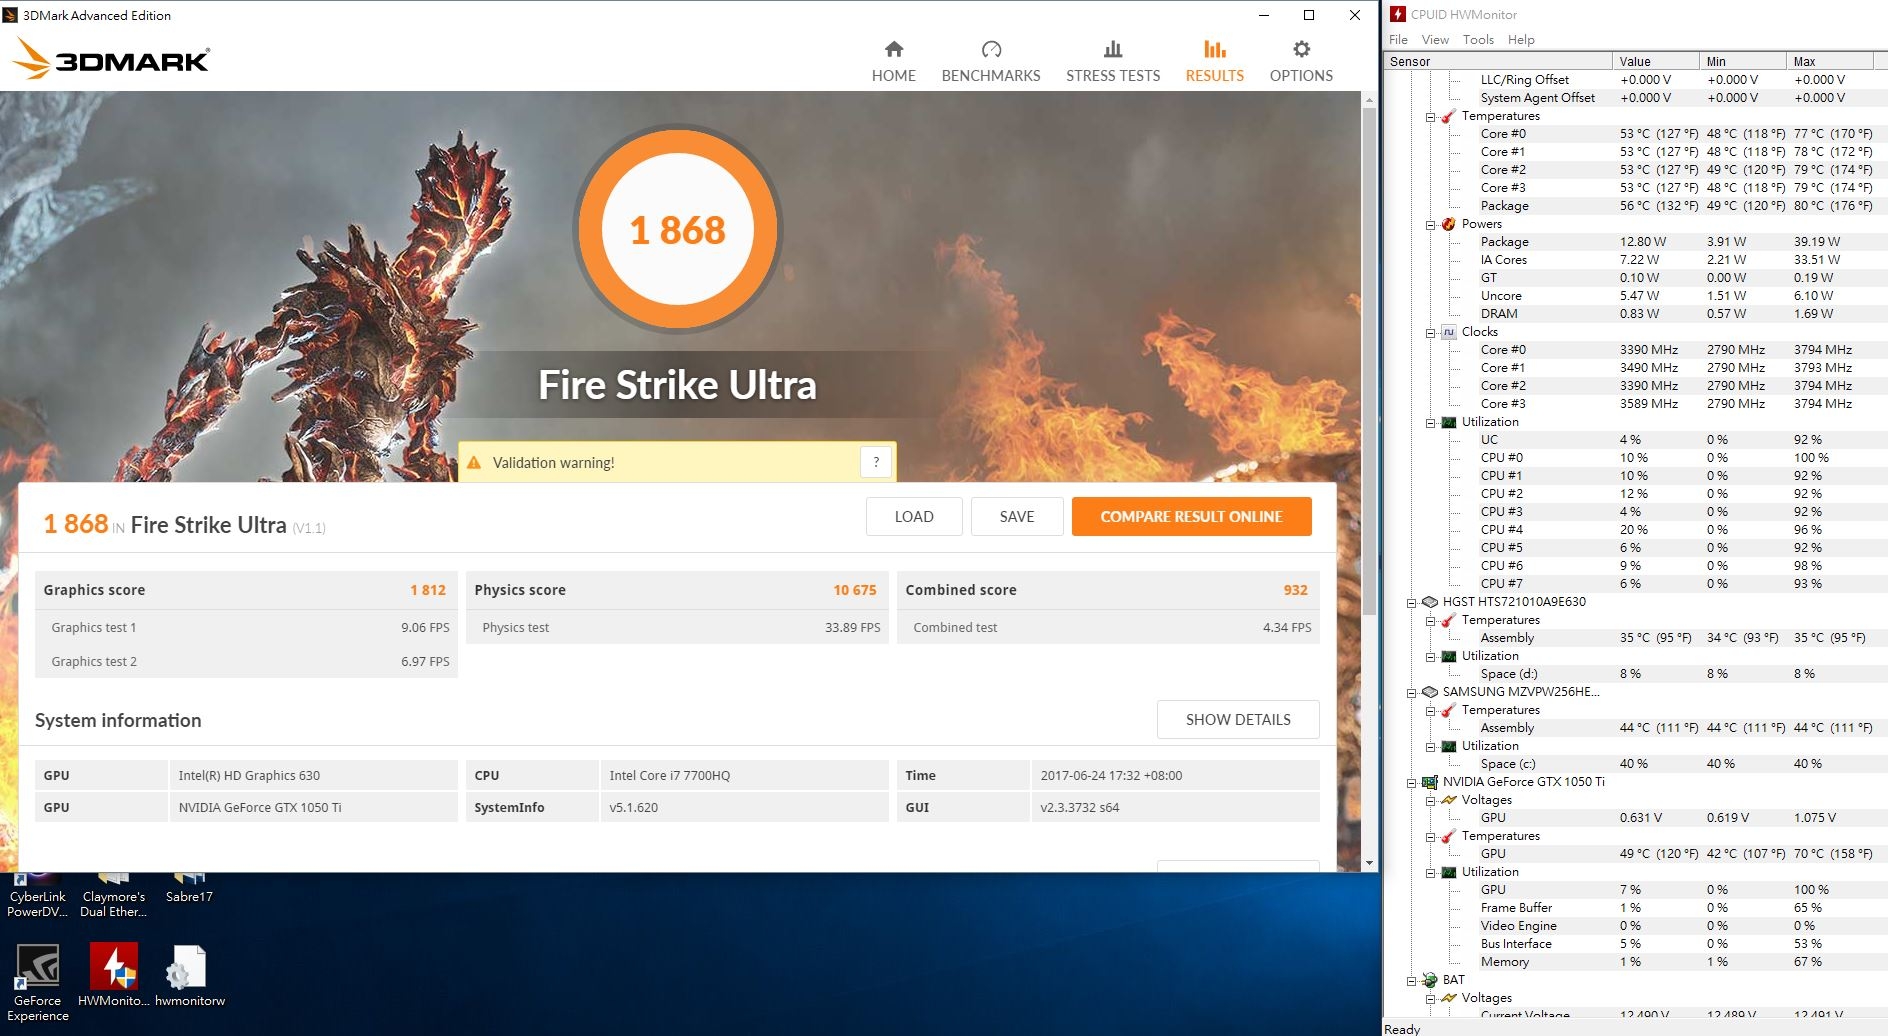The image size is (1888, 1036).
Task: Open HWMonitor desktop shortcut icon
Action: pos(113,976)
